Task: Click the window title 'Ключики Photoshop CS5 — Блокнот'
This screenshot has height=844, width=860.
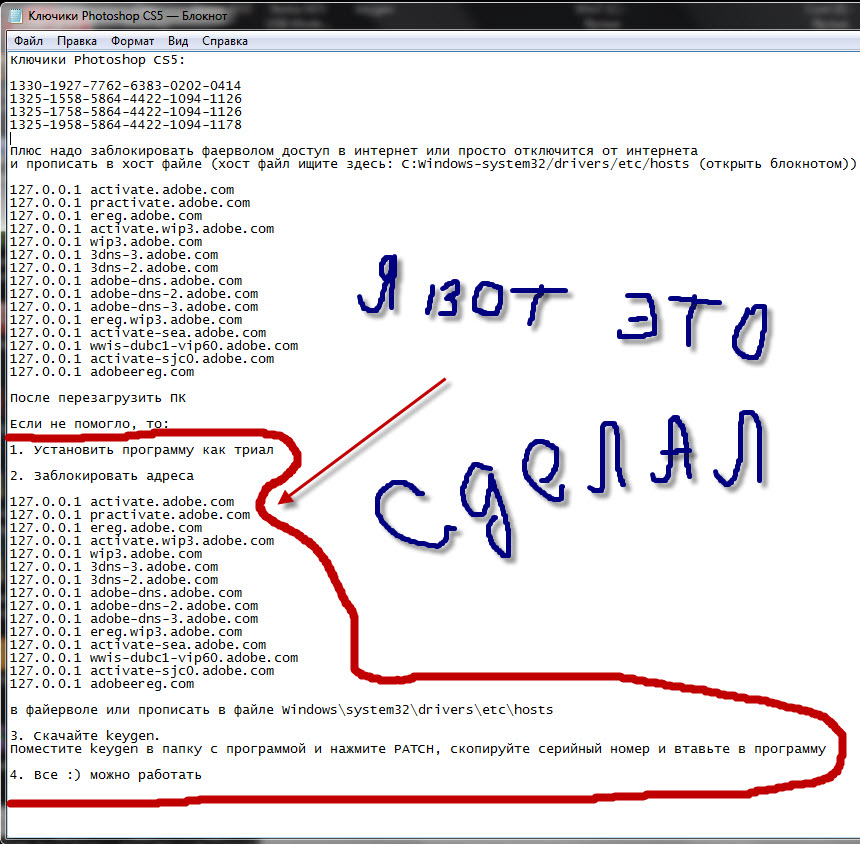Action: (128, 16)
